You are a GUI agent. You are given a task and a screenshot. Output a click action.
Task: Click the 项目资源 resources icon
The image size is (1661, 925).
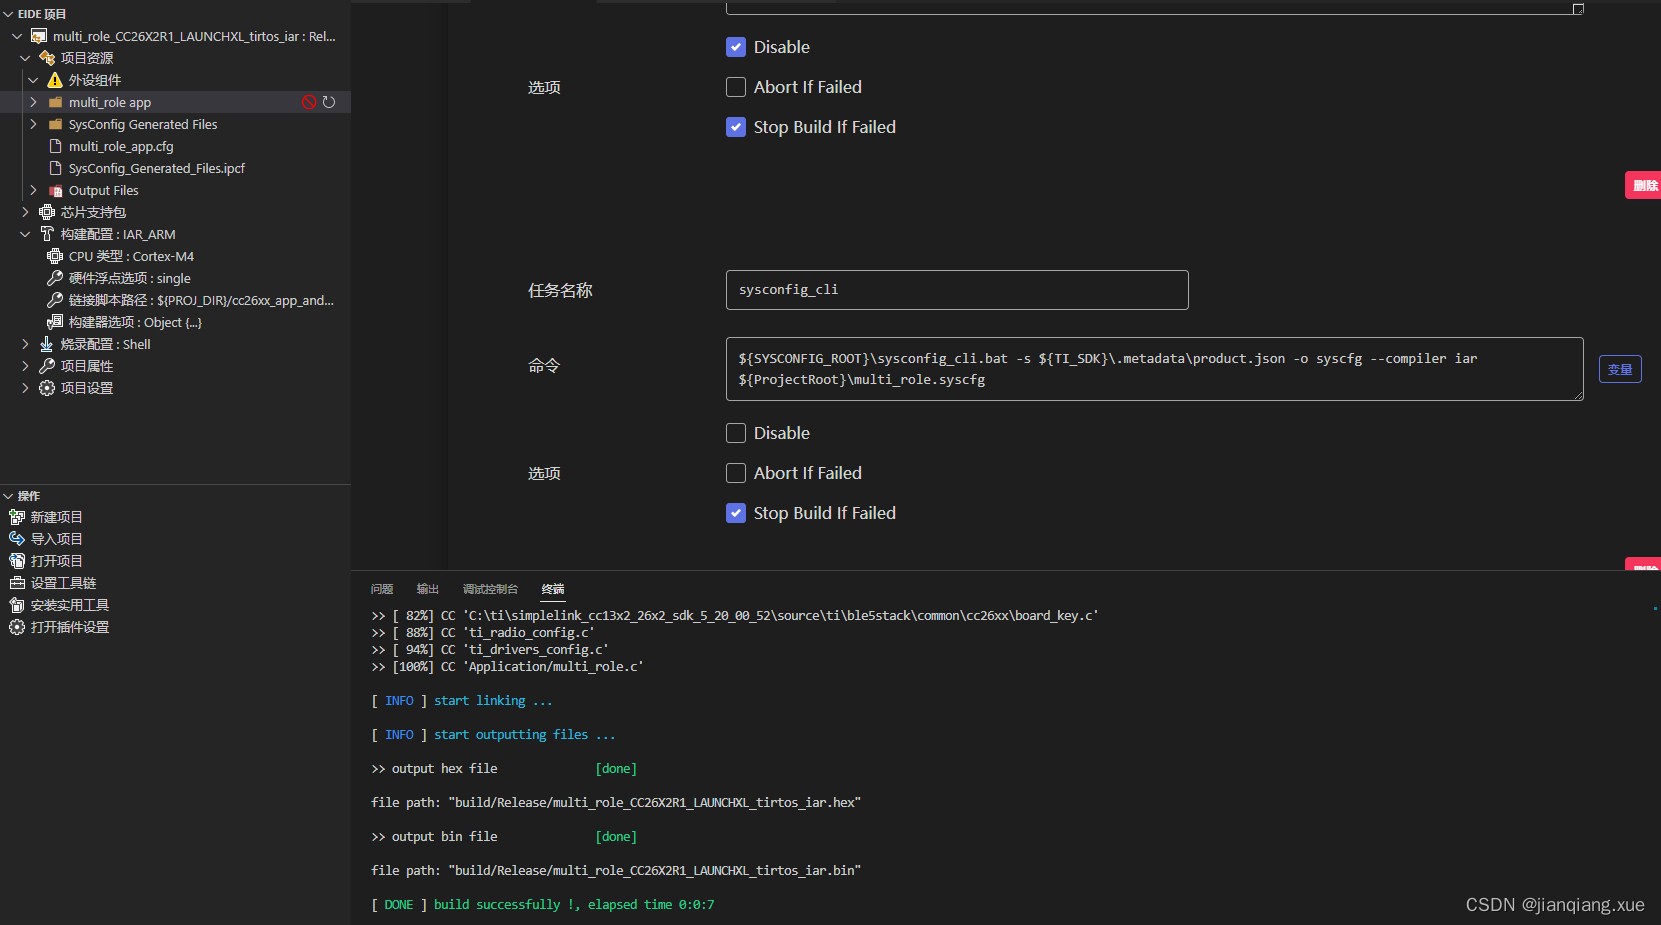(x=47, y=58)
